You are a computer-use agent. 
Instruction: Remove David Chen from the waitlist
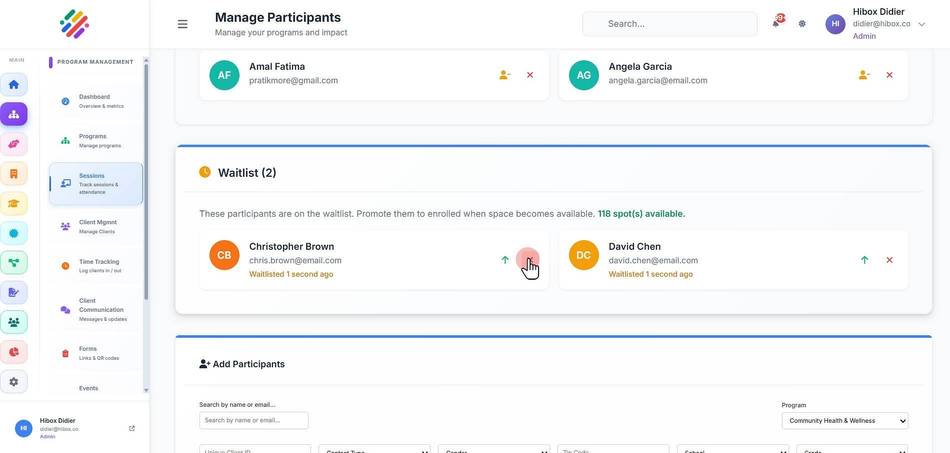pyautogui.click(x=889, y=260)
